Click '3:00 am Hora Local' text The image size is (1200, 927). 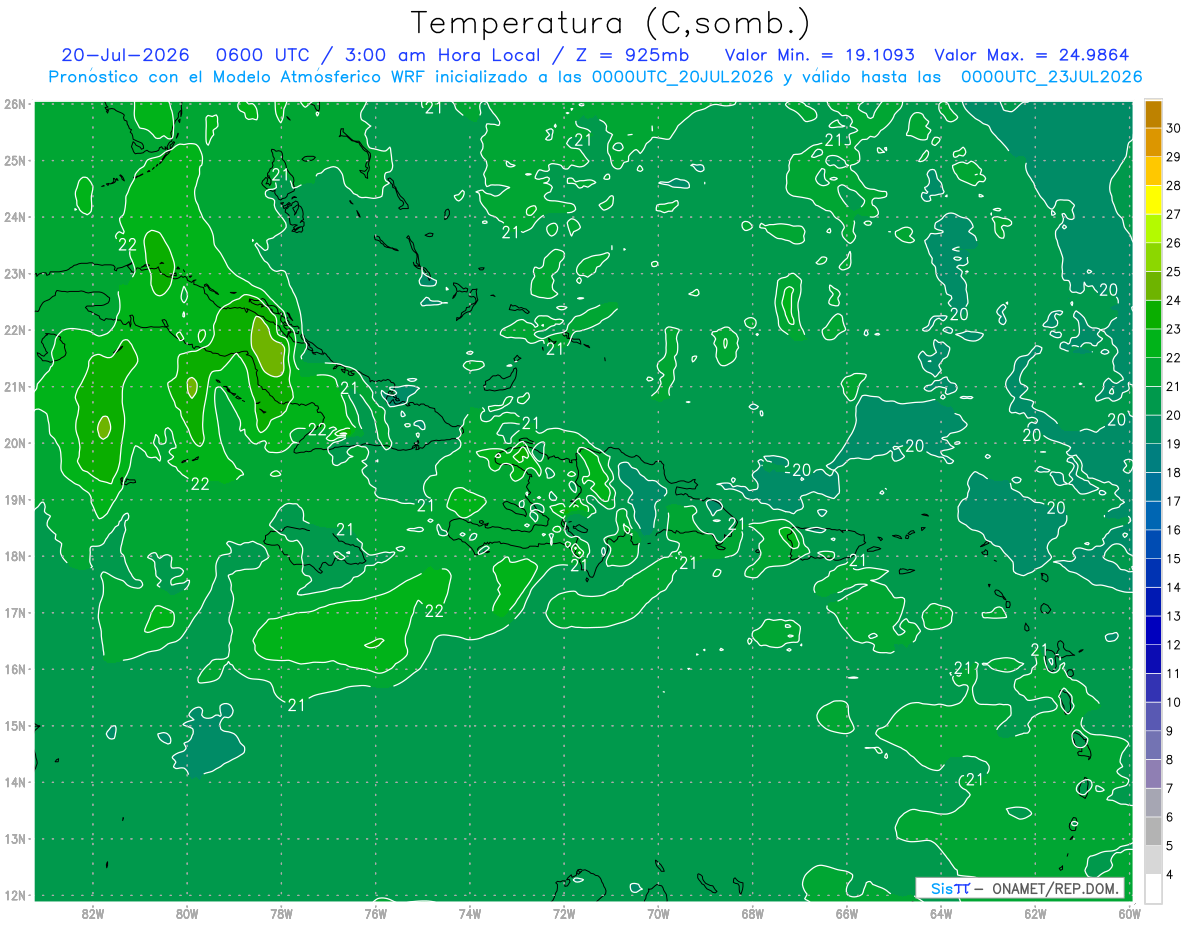[x=443, y=55]
